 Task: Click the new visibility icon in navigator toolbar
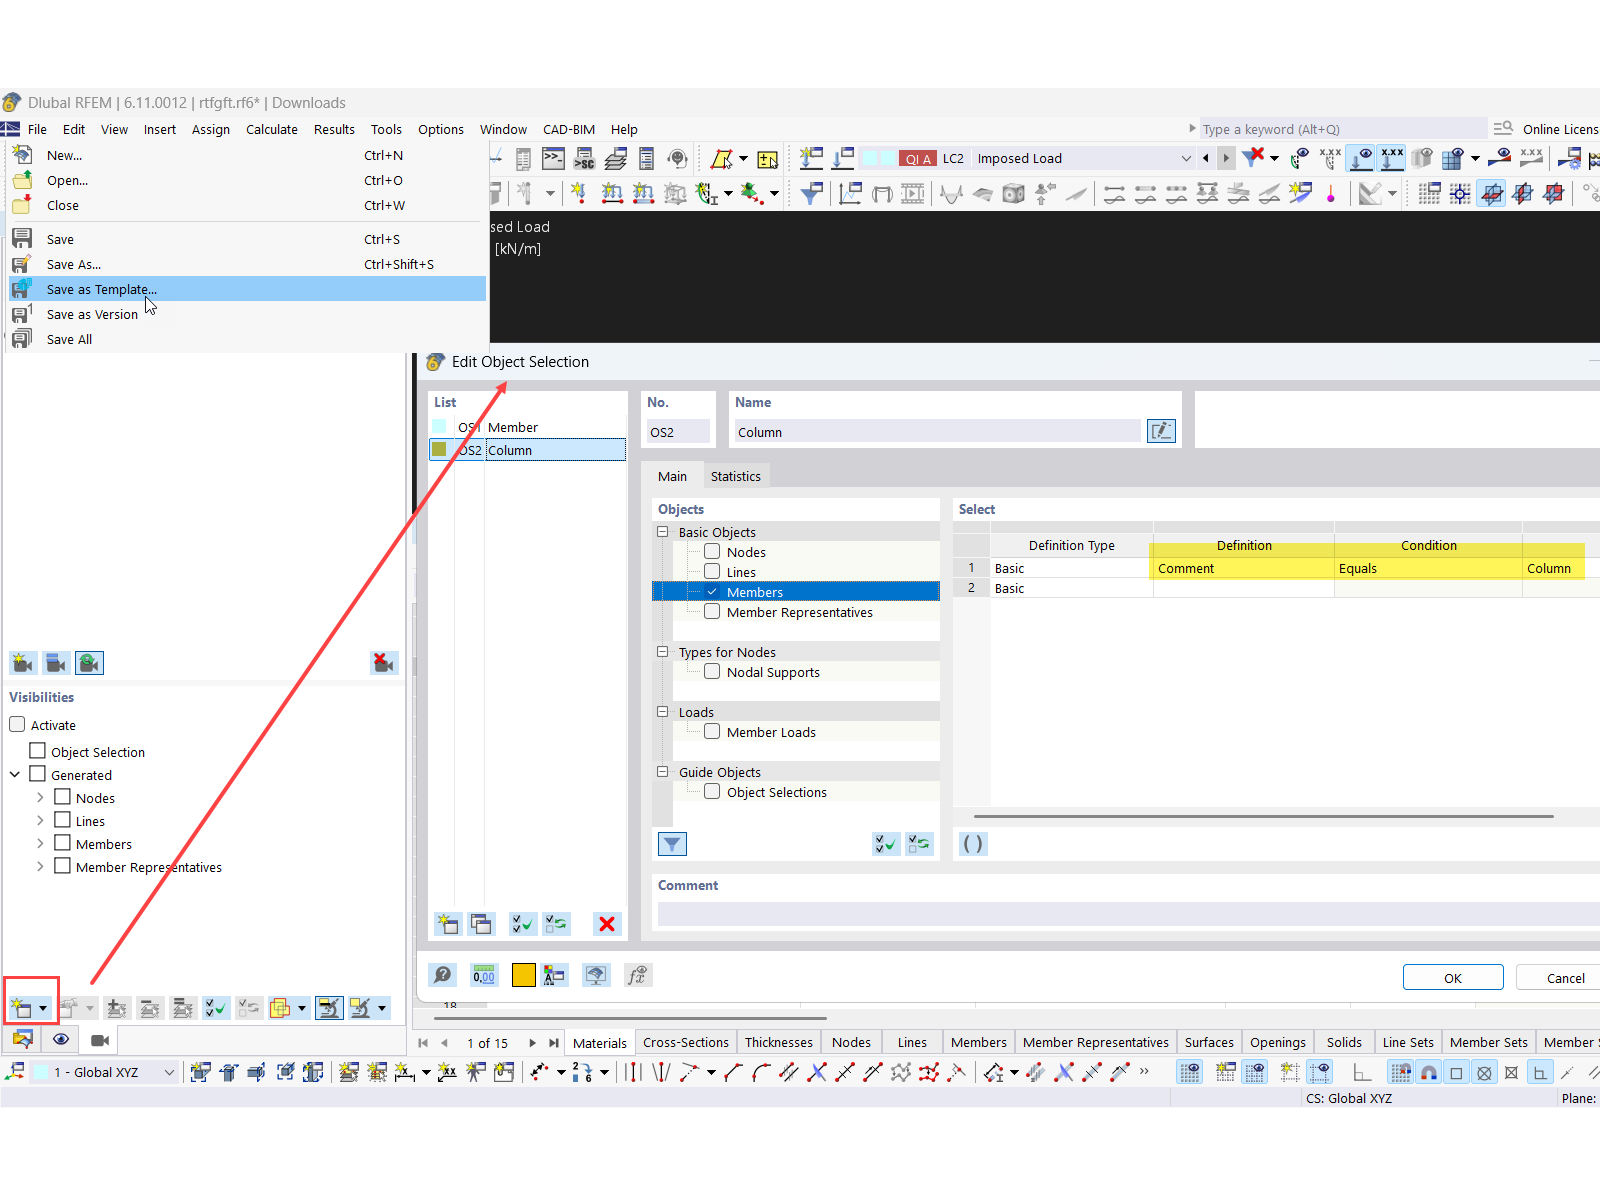click(x=22, y=1008)
